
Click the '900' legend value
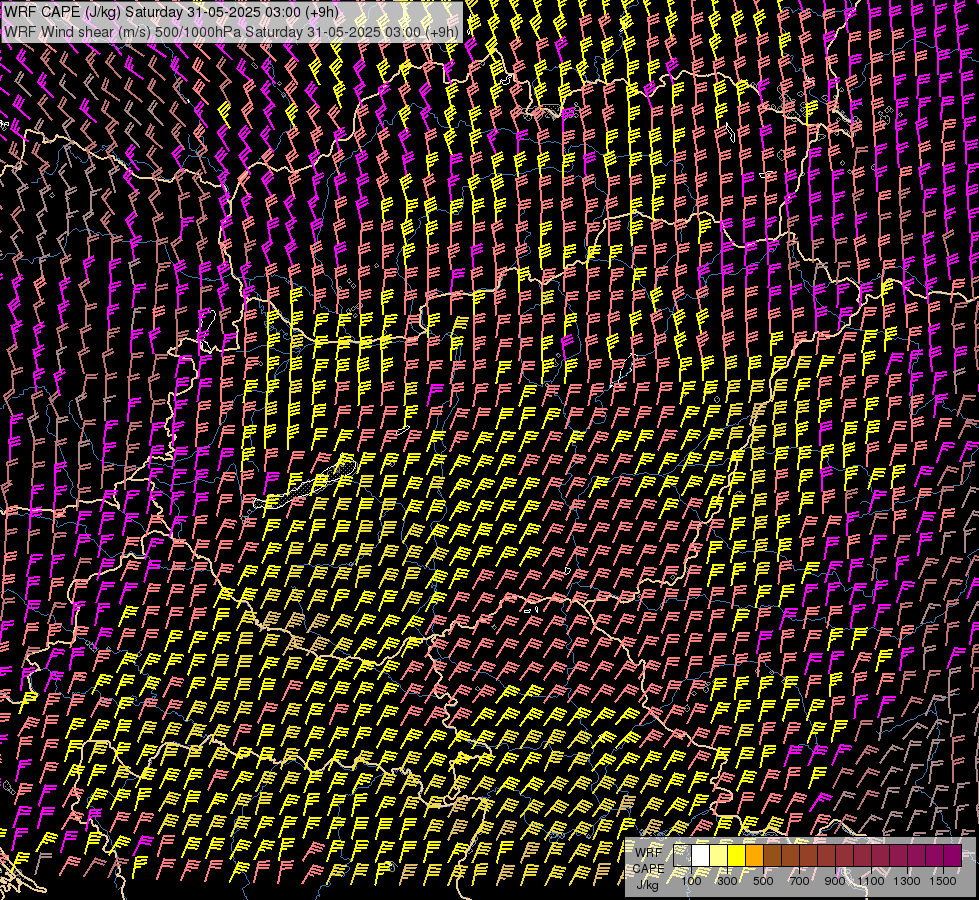(835, 881)
